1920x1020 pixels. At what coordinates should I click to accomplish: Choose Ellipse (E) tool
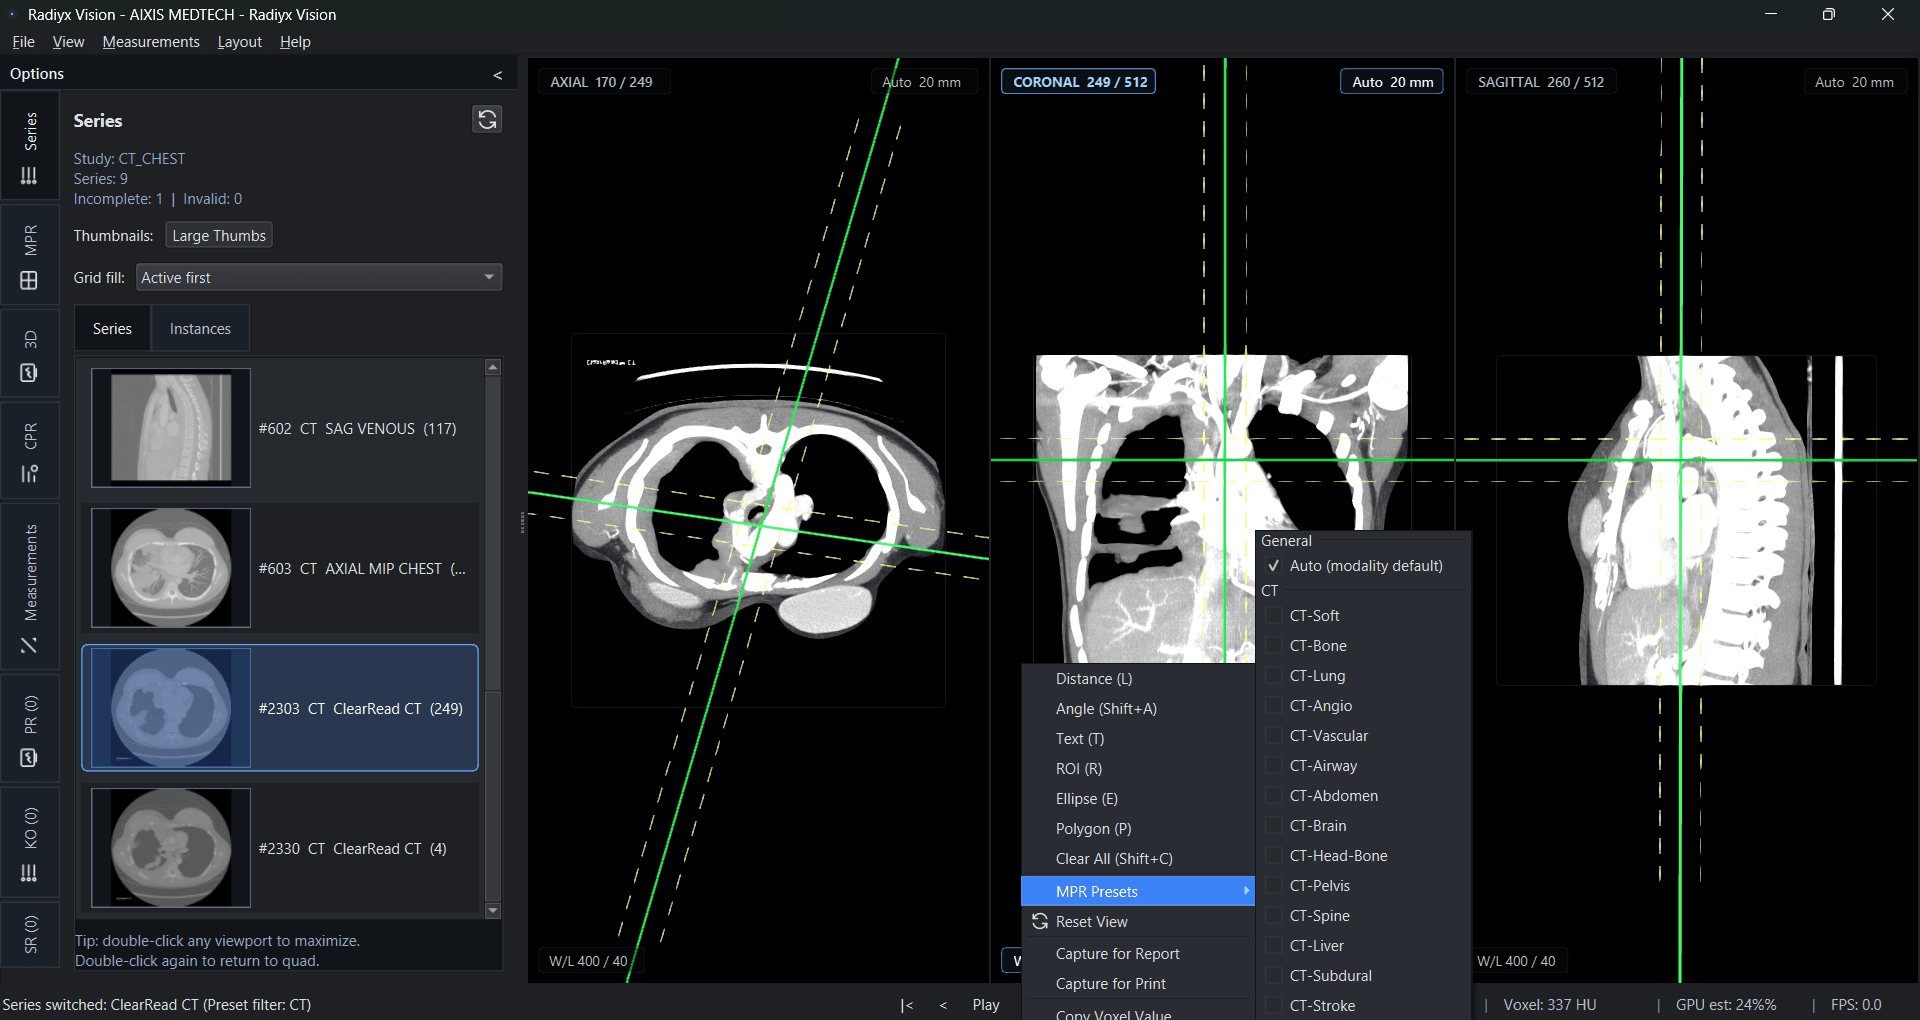click(1138, 799)
